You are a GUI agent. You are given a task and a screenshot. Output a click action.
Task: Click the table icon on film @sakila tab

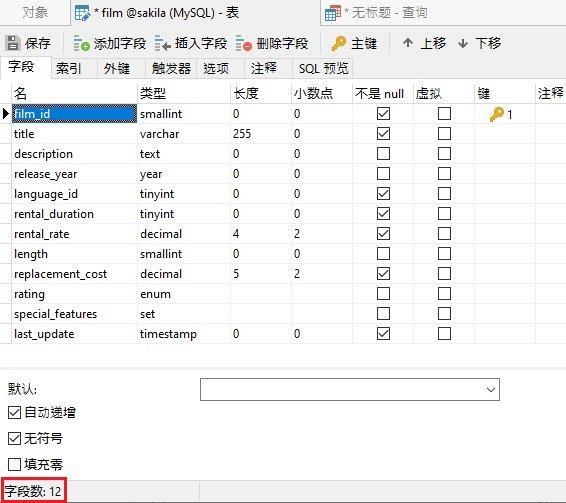83,13
